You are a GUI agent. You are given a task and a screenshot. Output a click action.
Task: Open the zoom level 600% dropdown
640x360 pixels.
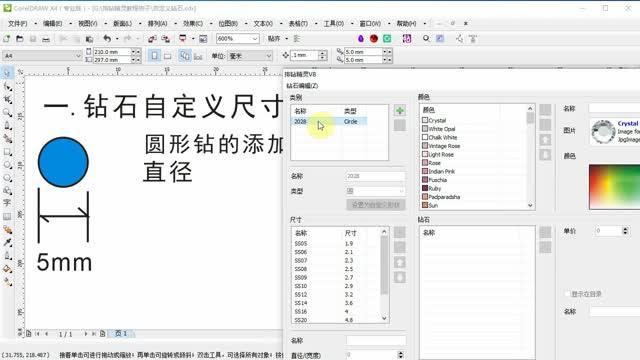click(x=255, y=39)
